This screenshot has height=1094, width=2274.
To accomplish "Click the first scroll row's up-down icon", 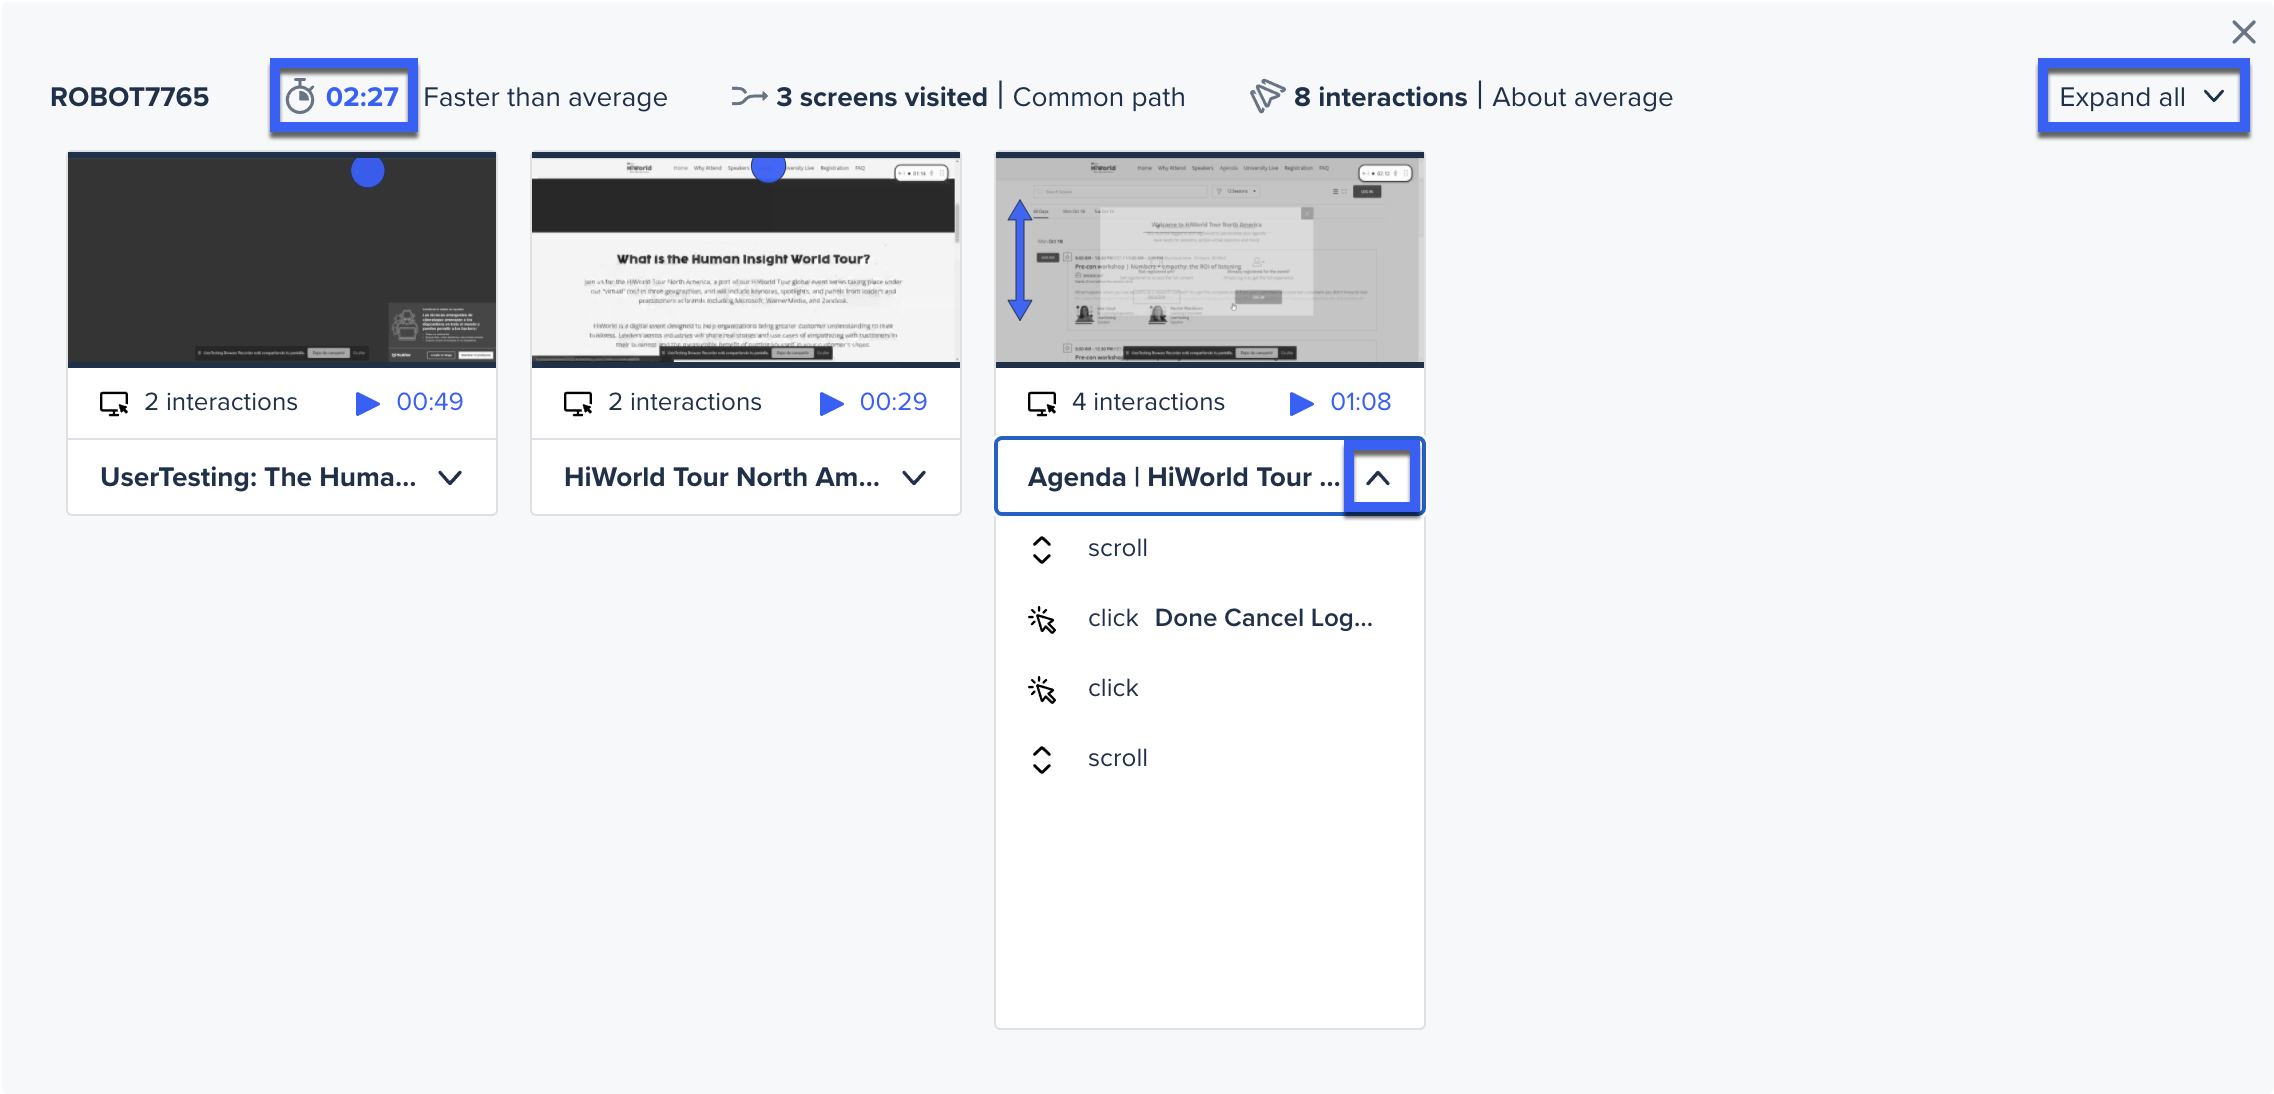I will tap(1042, 549).
